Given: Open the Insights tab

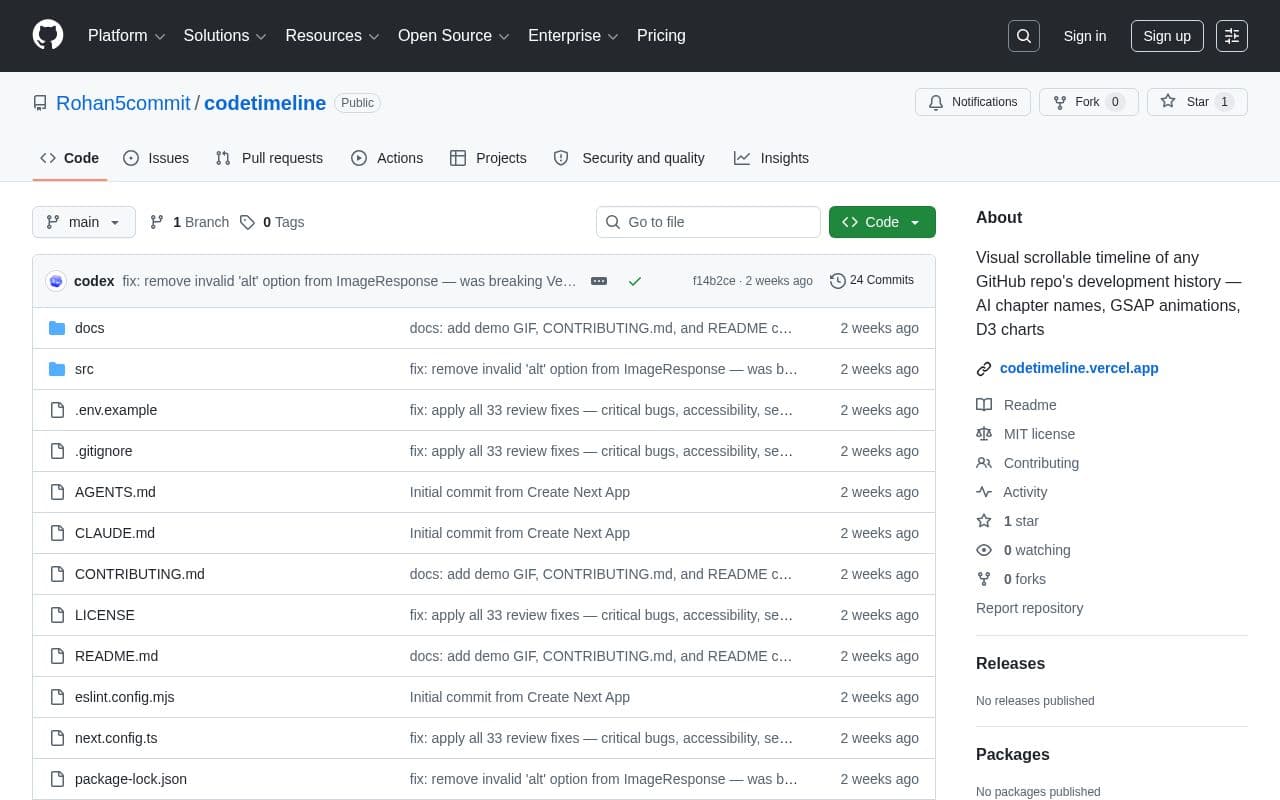Looking at the screenshot, I should point(771,158).
